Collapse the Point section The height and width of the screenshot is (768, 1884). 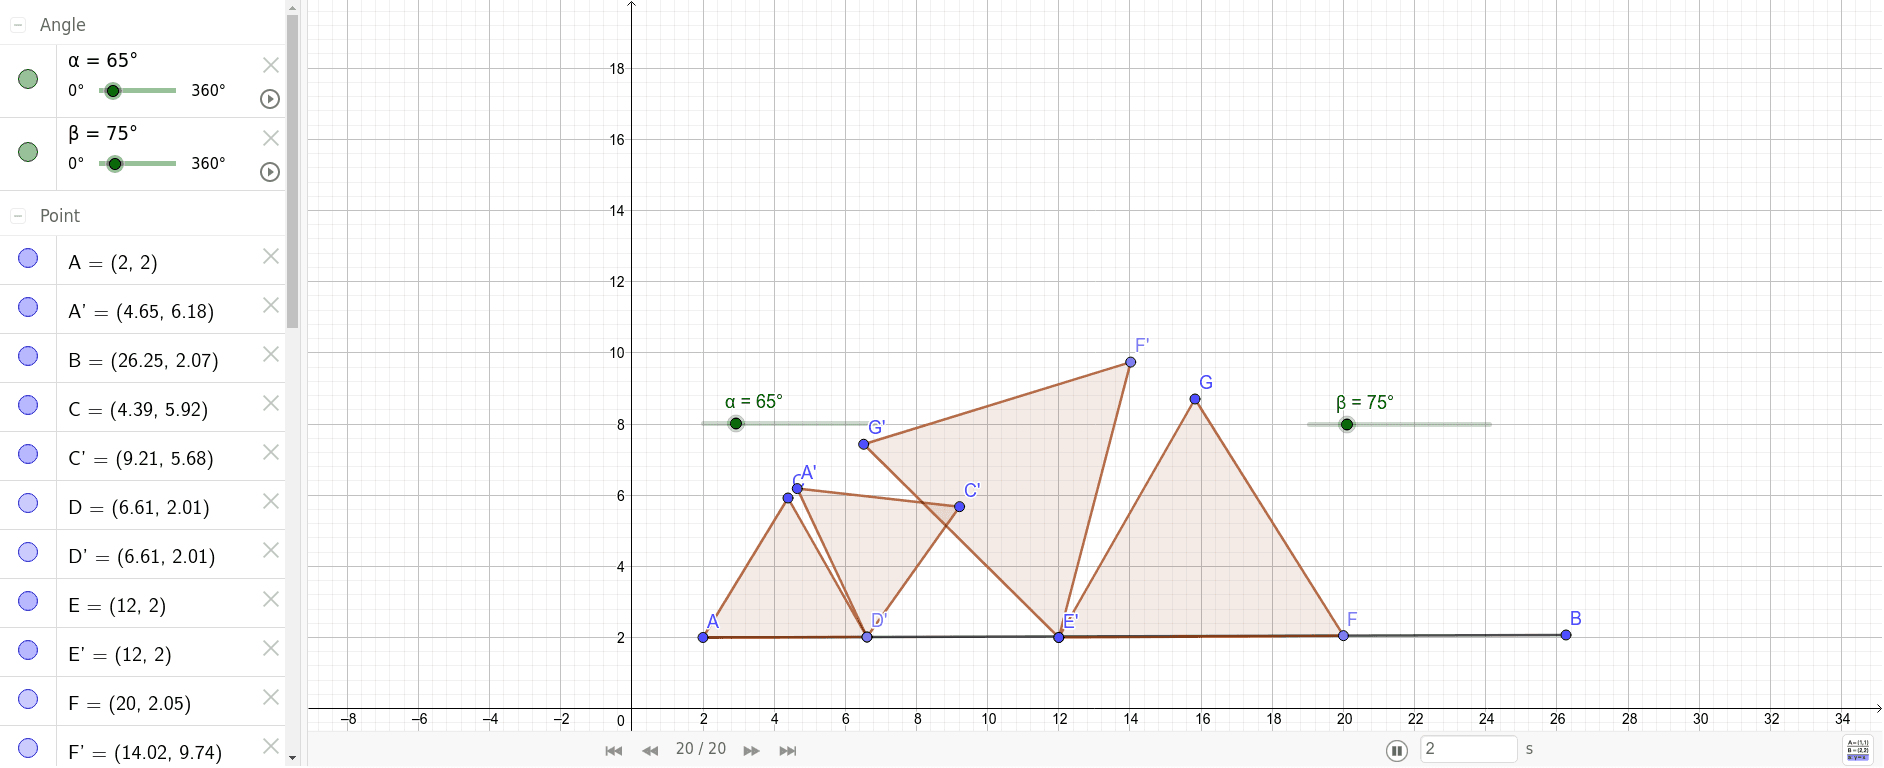coord(18,216)
